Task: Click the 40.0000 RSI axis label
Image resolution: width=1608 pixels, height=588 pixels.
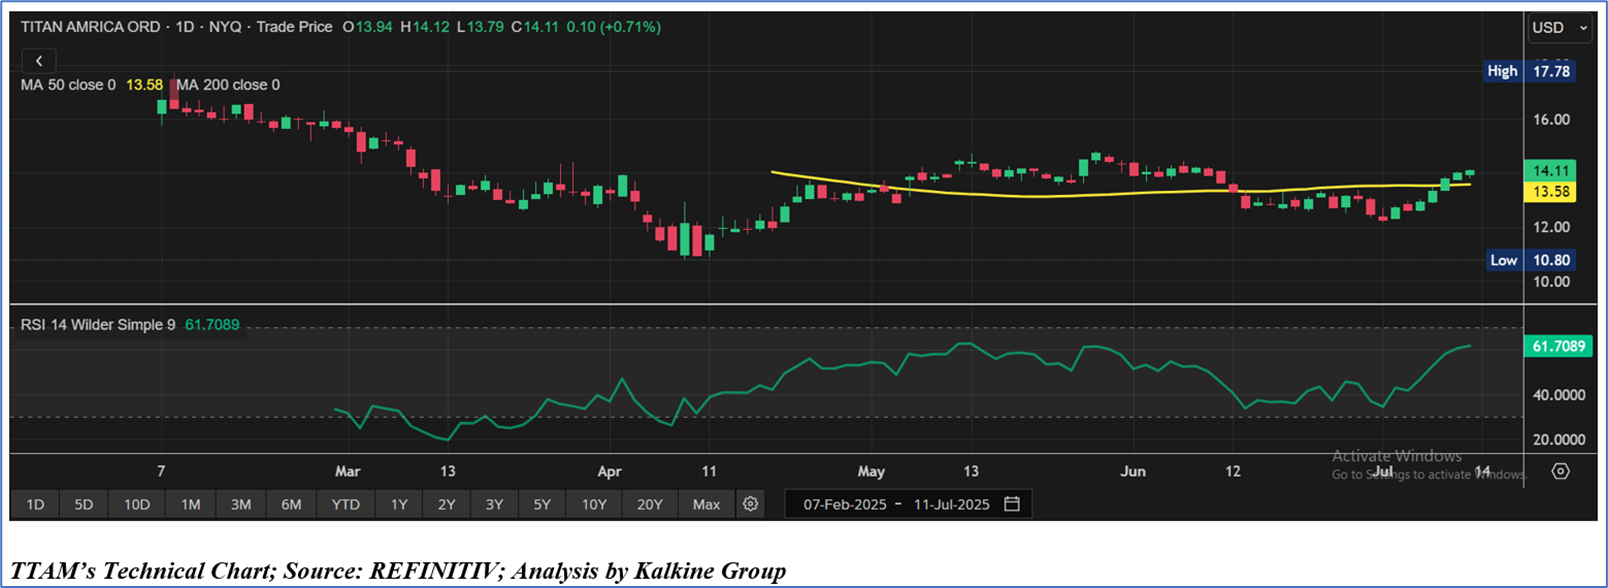Action: click(1559, 395)
